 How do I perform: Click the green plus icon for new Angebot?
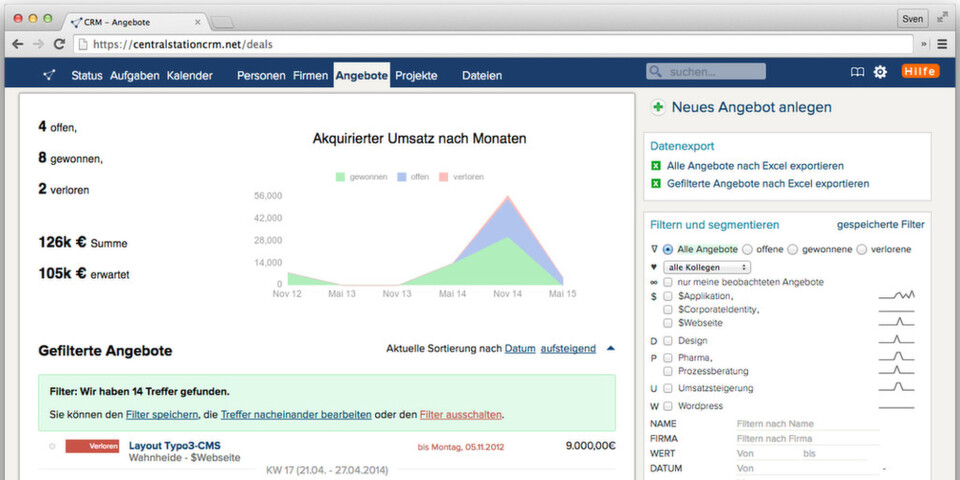(658, 108)
